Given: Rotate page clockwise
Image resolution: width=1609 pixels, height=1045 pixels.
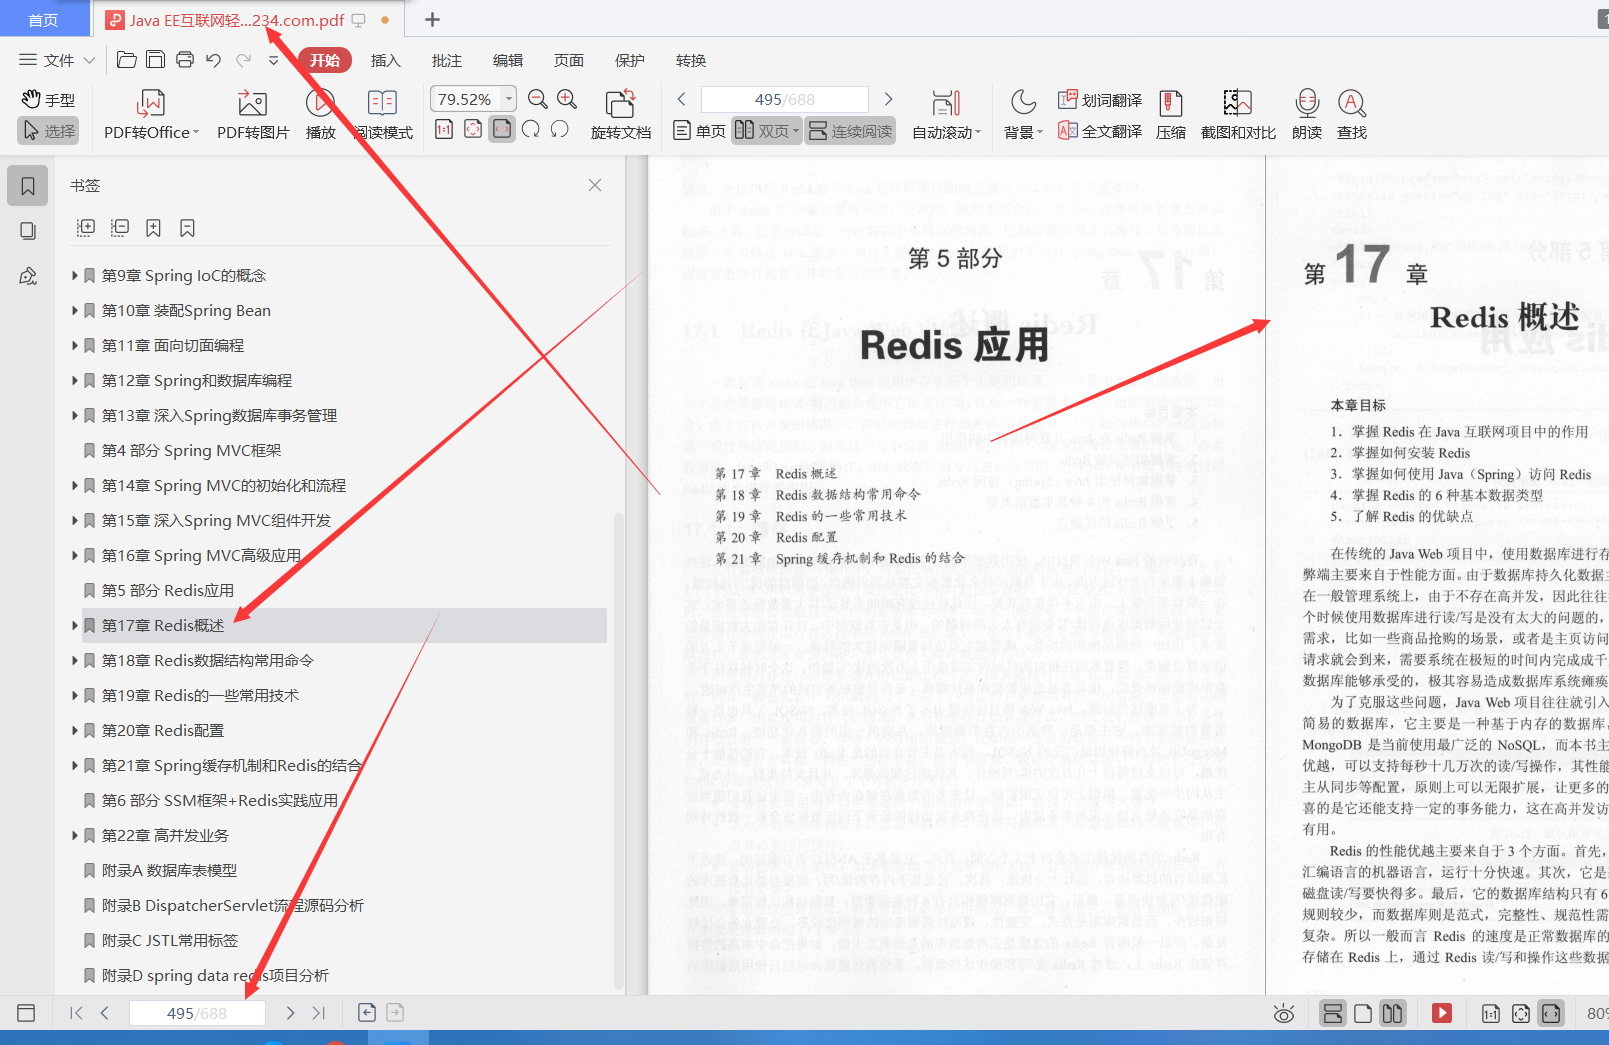Looking at the screenshot, I should (x=531, y=129).
